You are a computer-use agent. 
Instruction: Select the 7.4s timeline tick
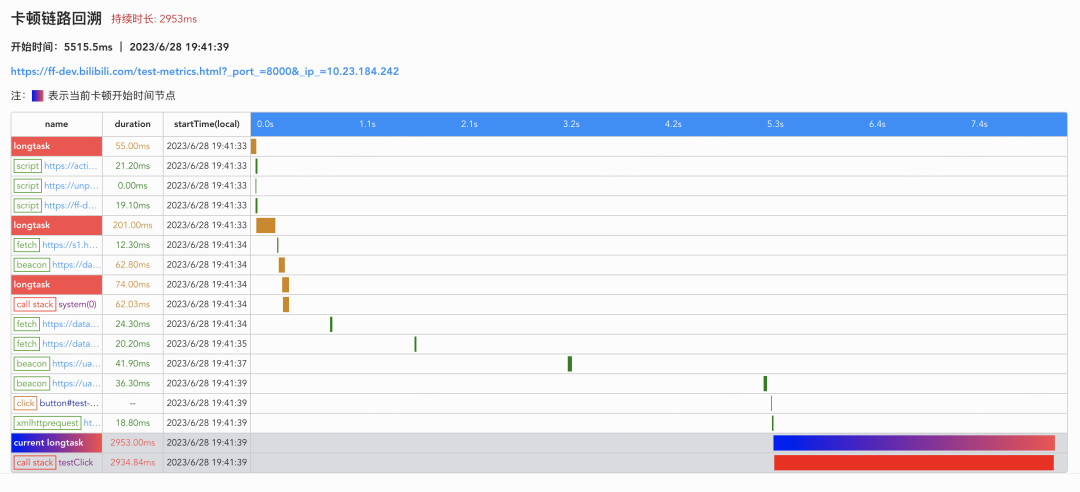click(979, 124)
